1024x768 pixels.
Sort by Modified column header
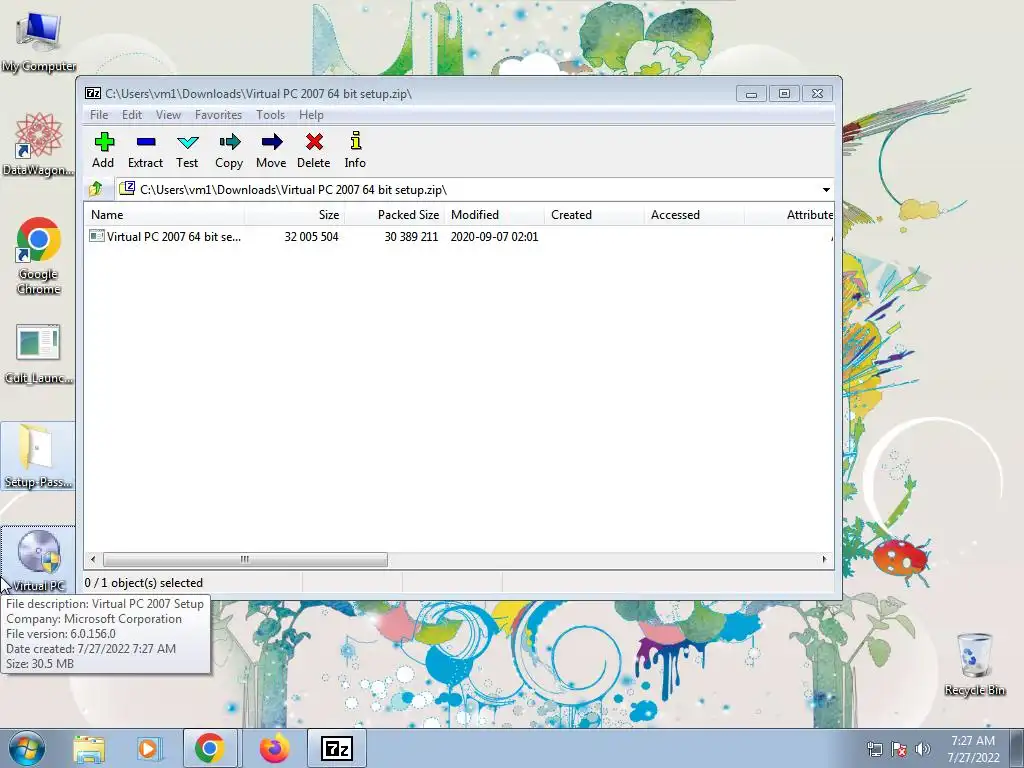pyautogui.click(x=494, y=215)
